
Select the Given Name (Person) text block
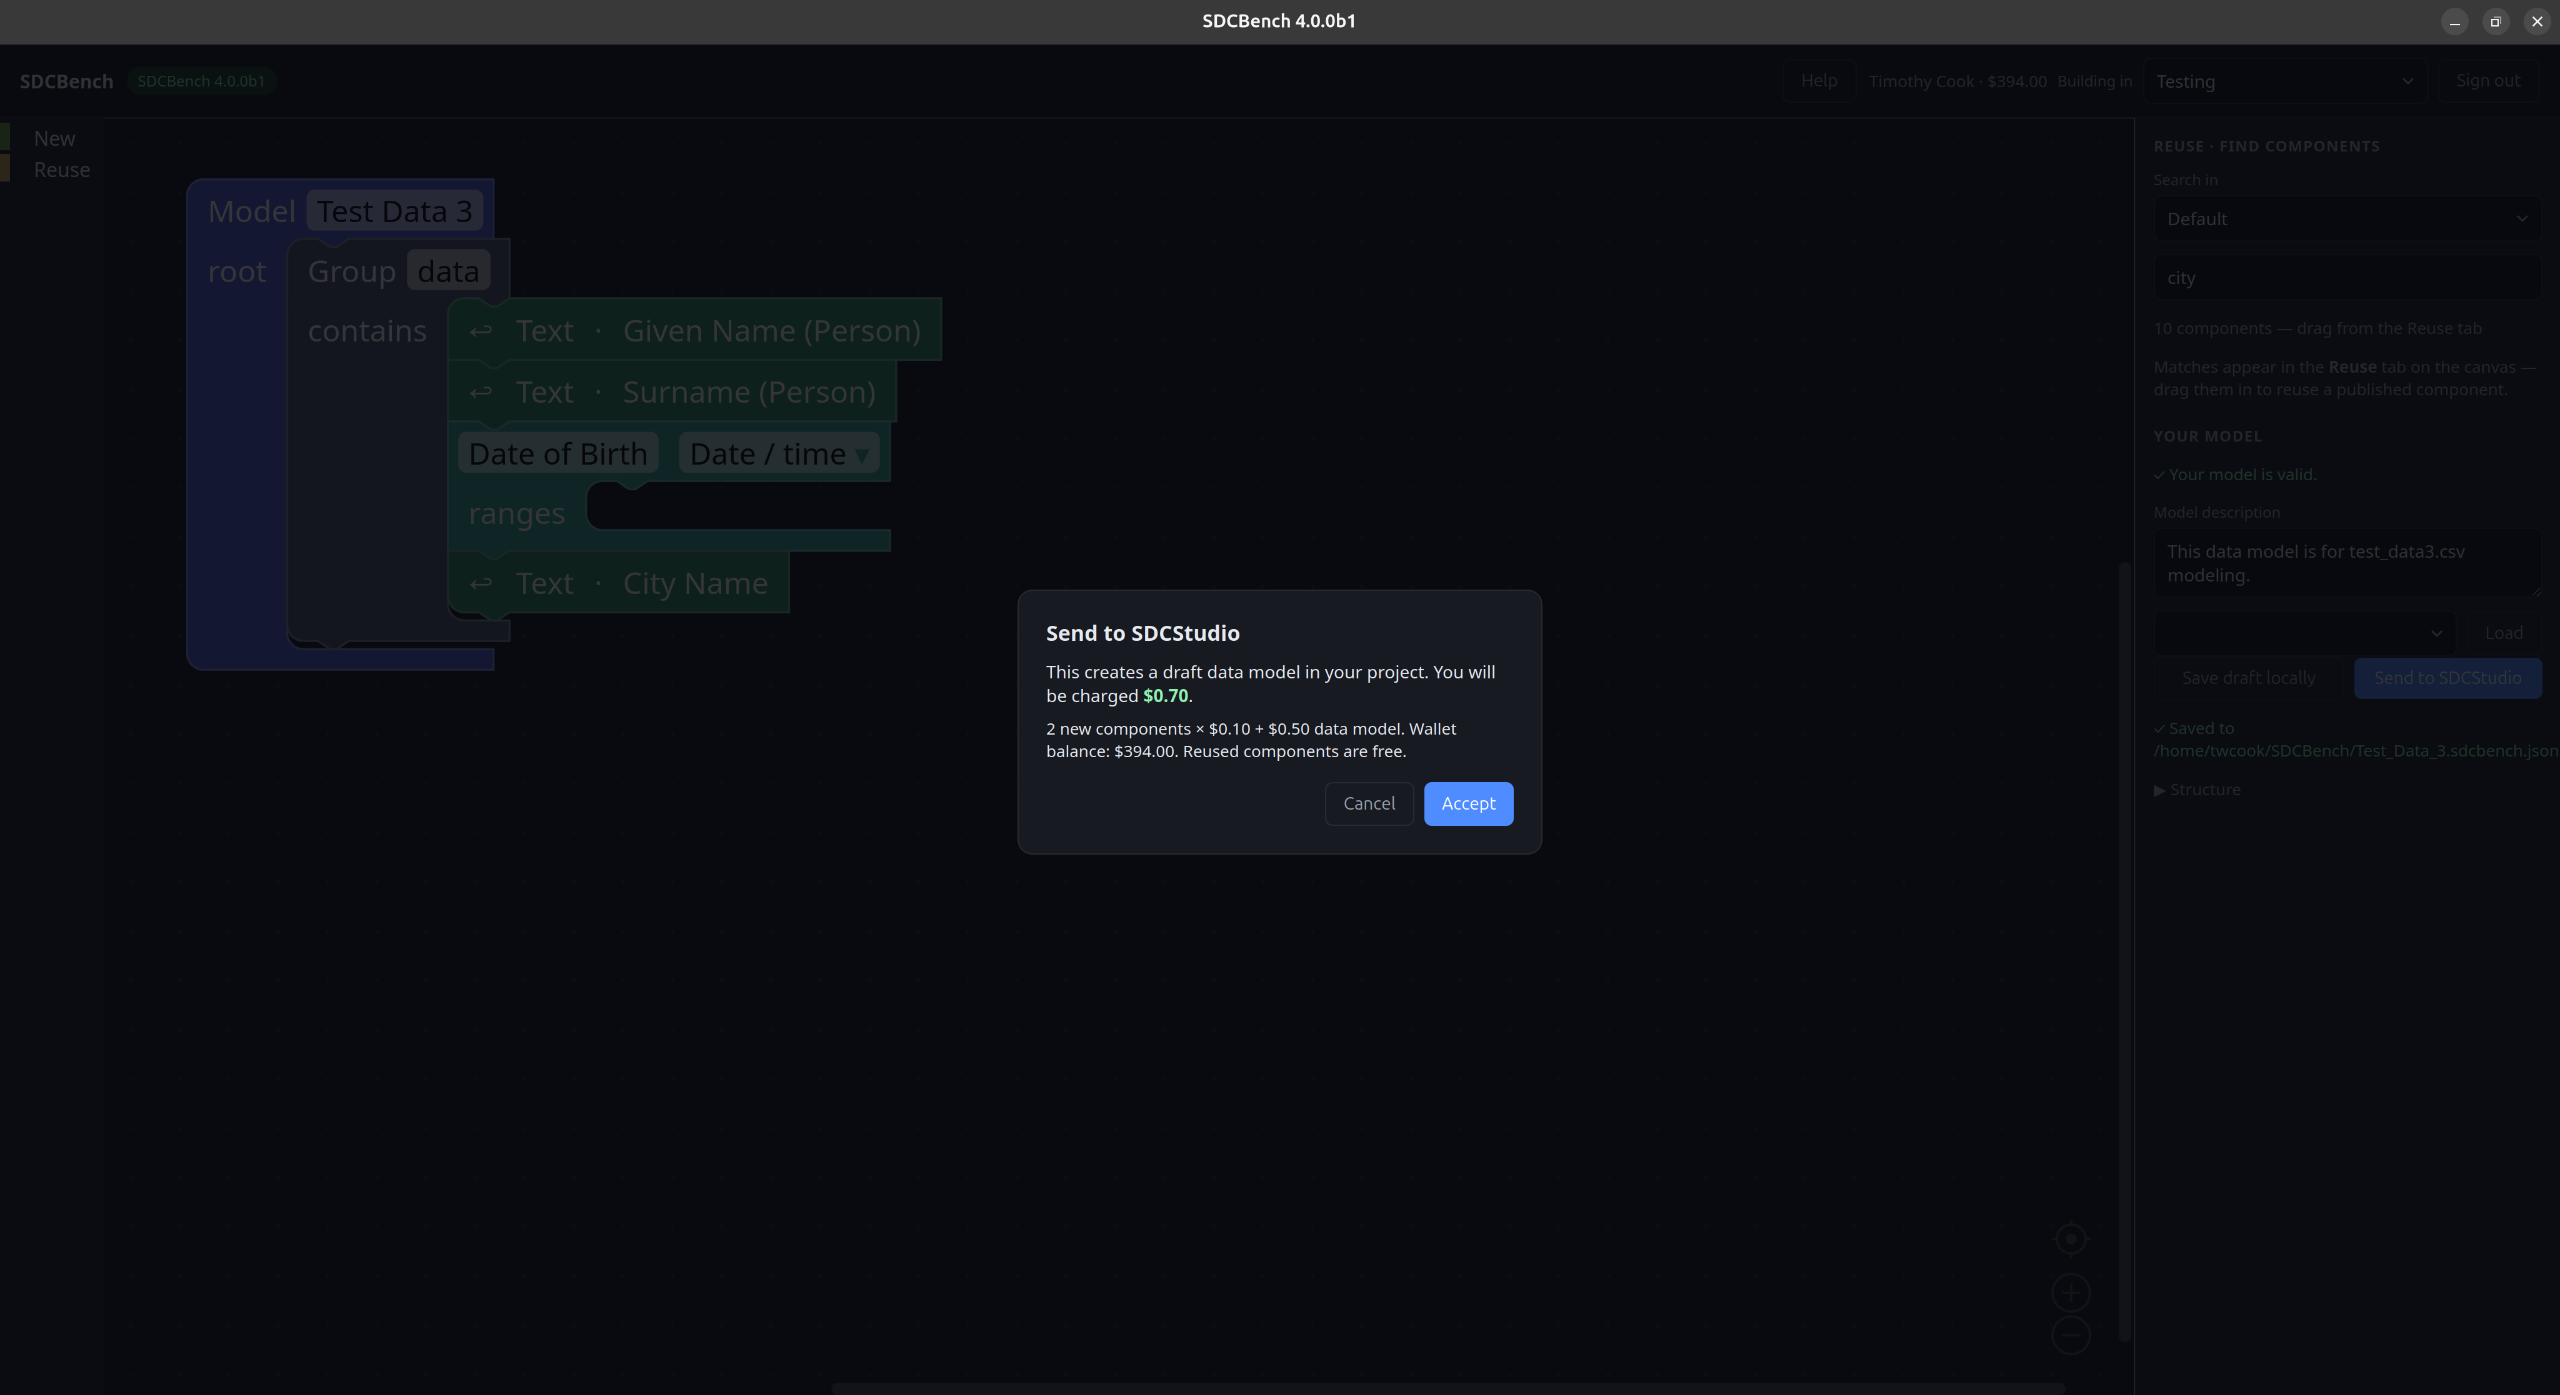coord(695,330)
